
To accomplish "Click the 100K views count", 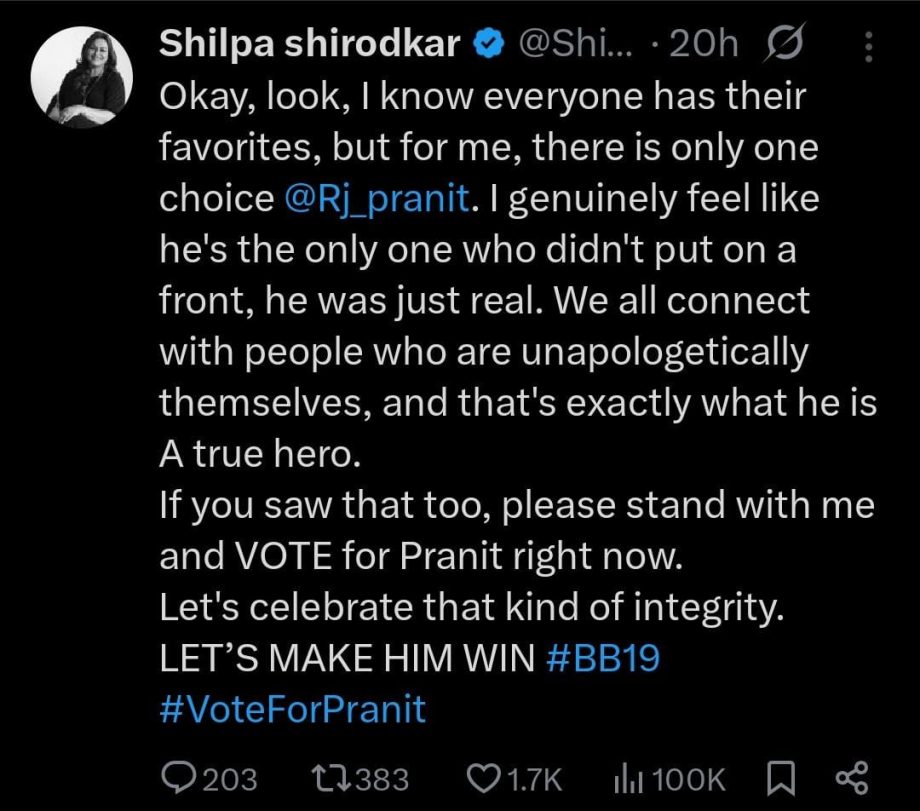I will click(x=686, y=779).
